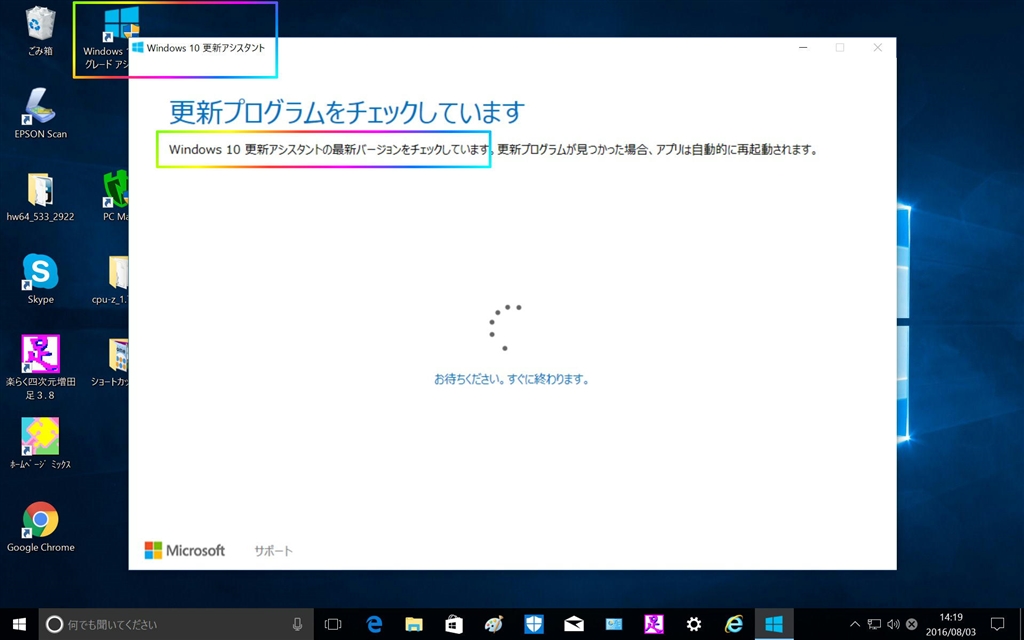
Task: Click the 更新プログラムをチェックしています heading
Action: (347, 112)
